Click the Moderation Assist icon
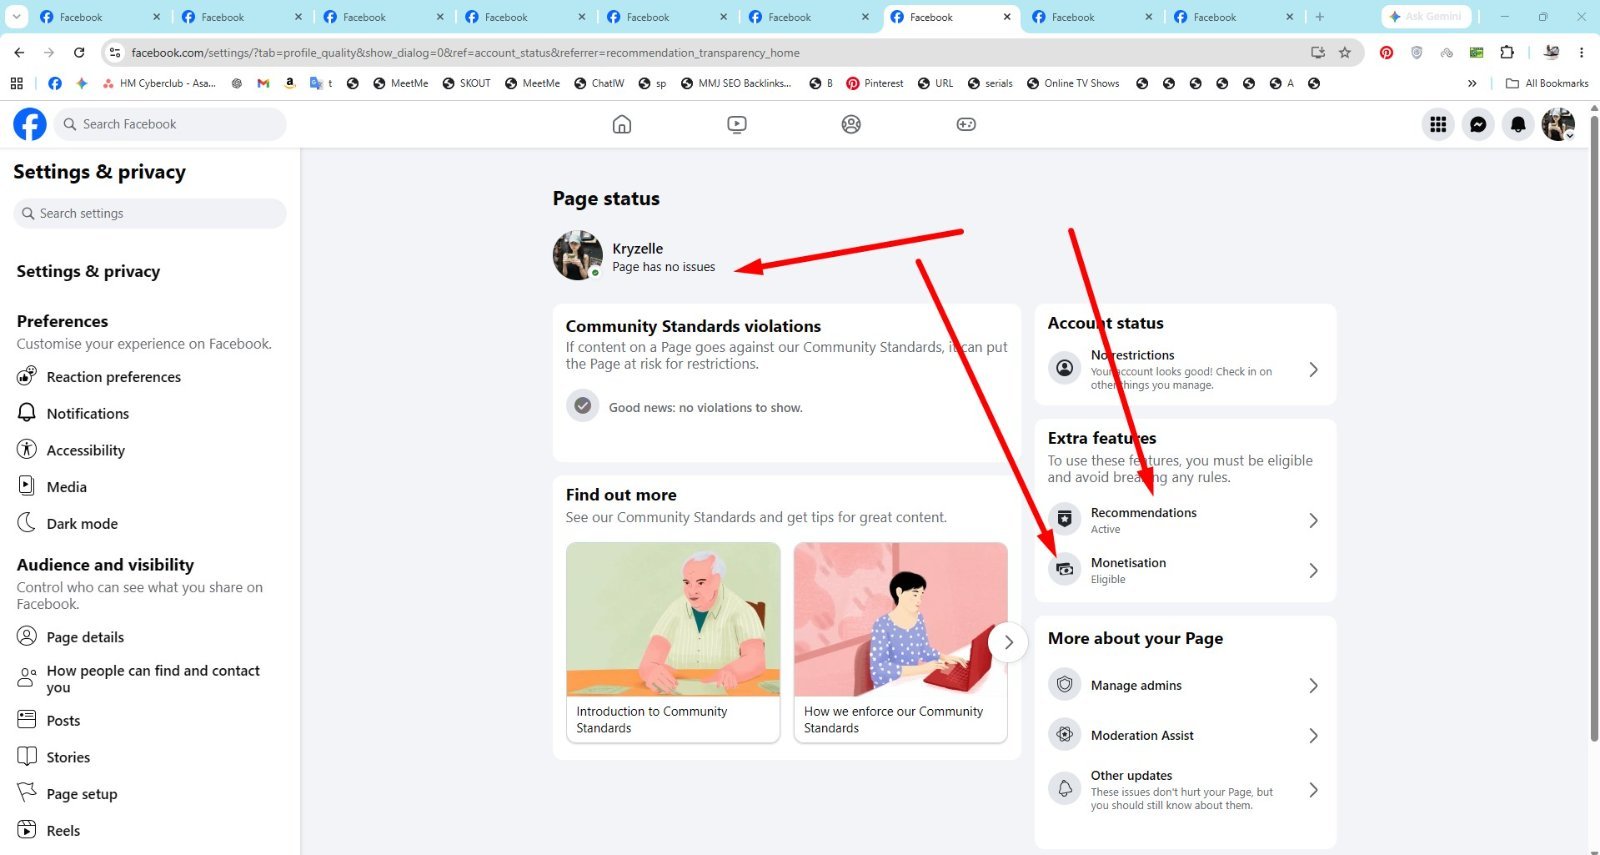Image resolution: width=1600 pixels, height=855 pixels. pyautogui.click(x=1065, y=735)
